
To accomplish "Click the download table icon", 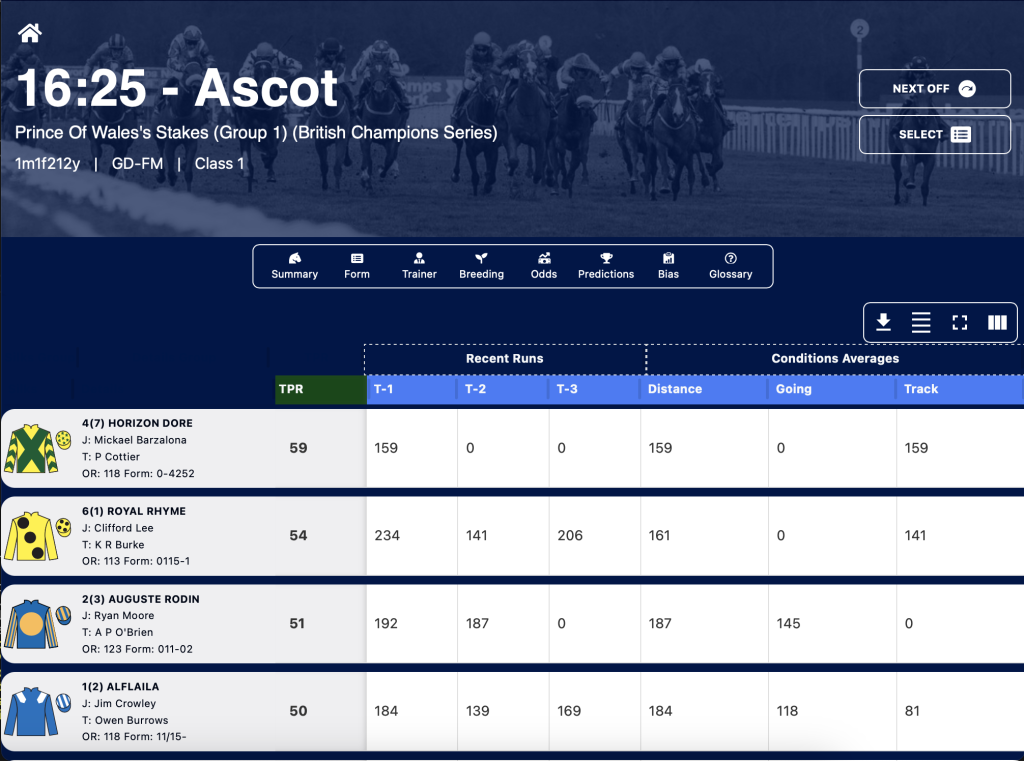I will click(883, 322).
